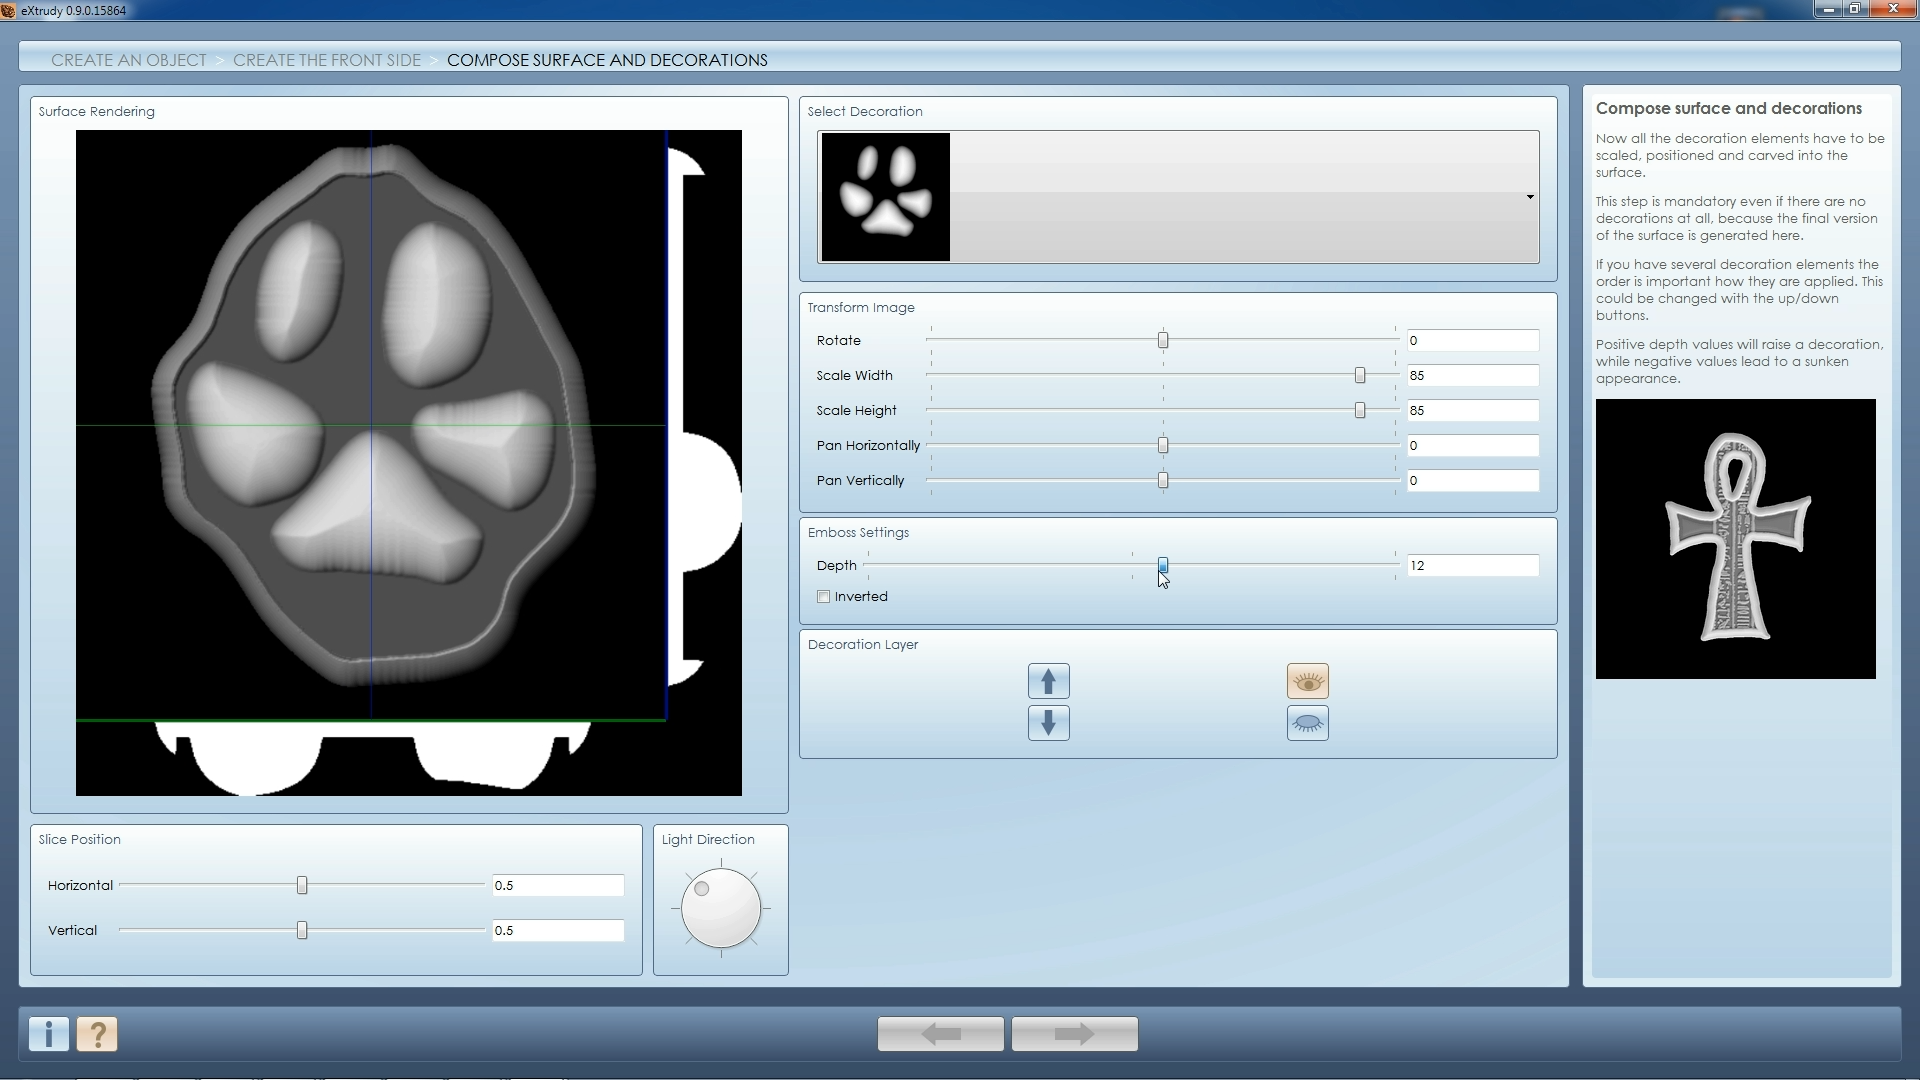This screenshot has width=1920, height=1080.
Task: Show decoration using open eye icon
Action: point(1307,681)
